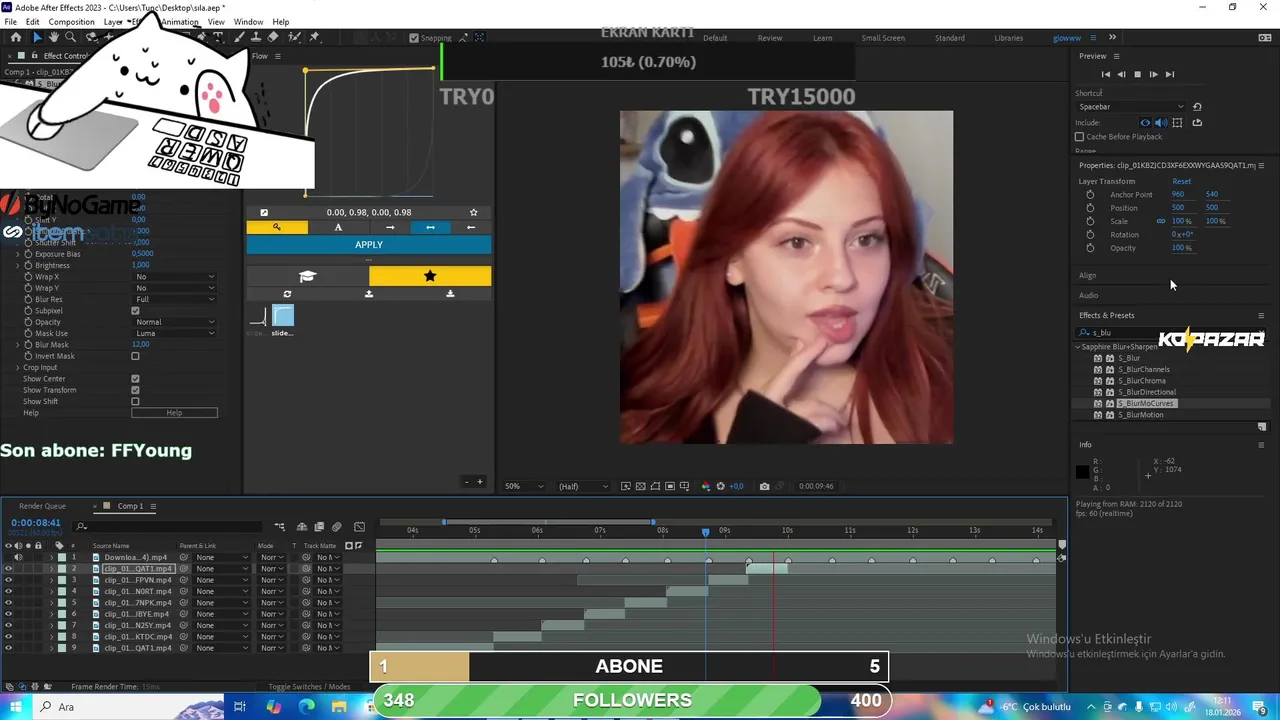Reset the preview shortcut settings
This screenshot has height=720, width=1280.
point(1197,107)
